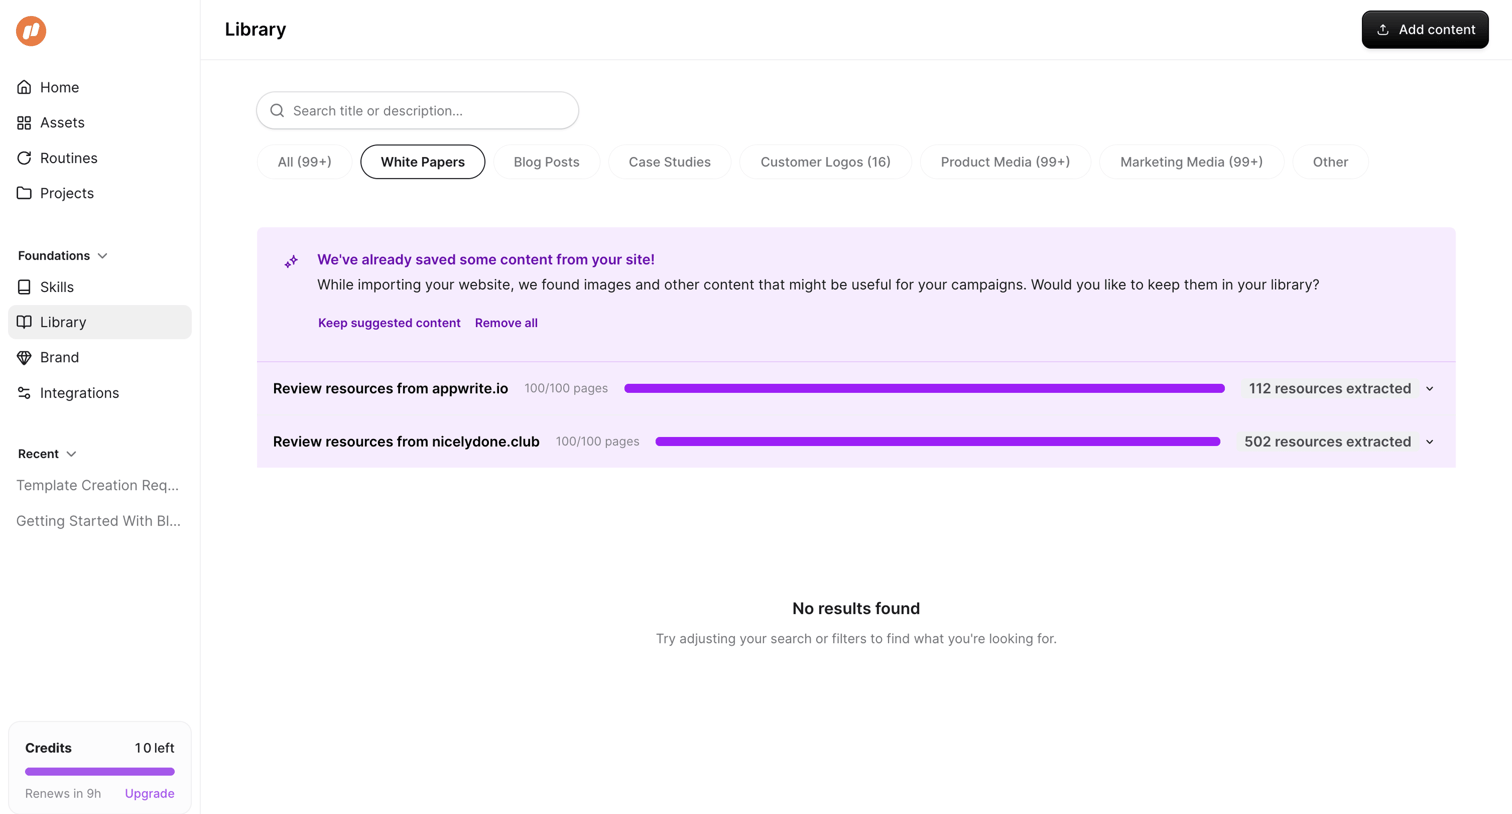Viewport: 1512px width, 814px height.
Task: Expand the appwrite.io resources row
Action: point(1430,389)
